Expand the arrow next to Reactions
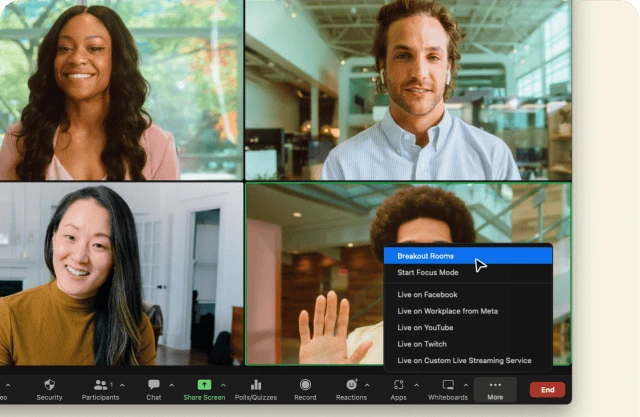Image resolution: width=640 pixels, height=417 pixels. pos(368,384)
